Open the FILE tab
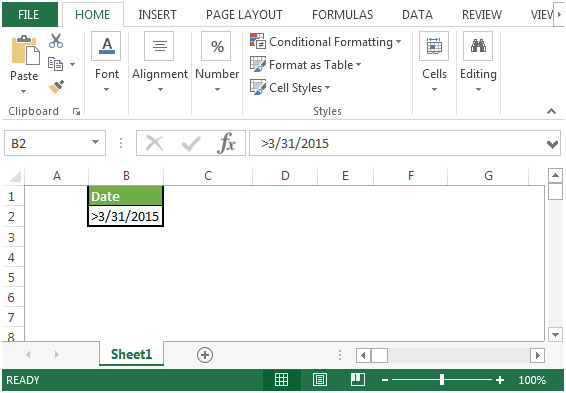566x393 pixels. pos(29,14)
